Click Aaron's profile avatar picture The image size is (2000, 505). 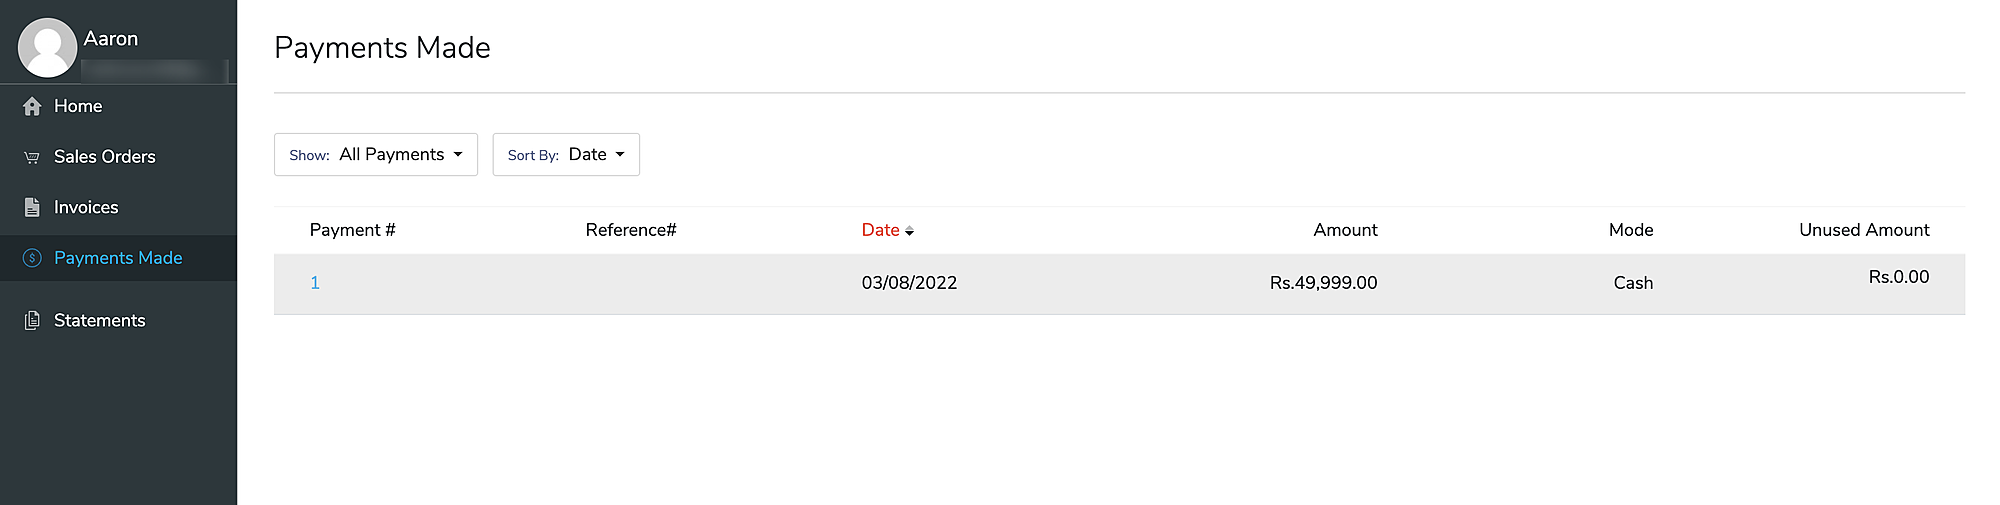point(47,47)
